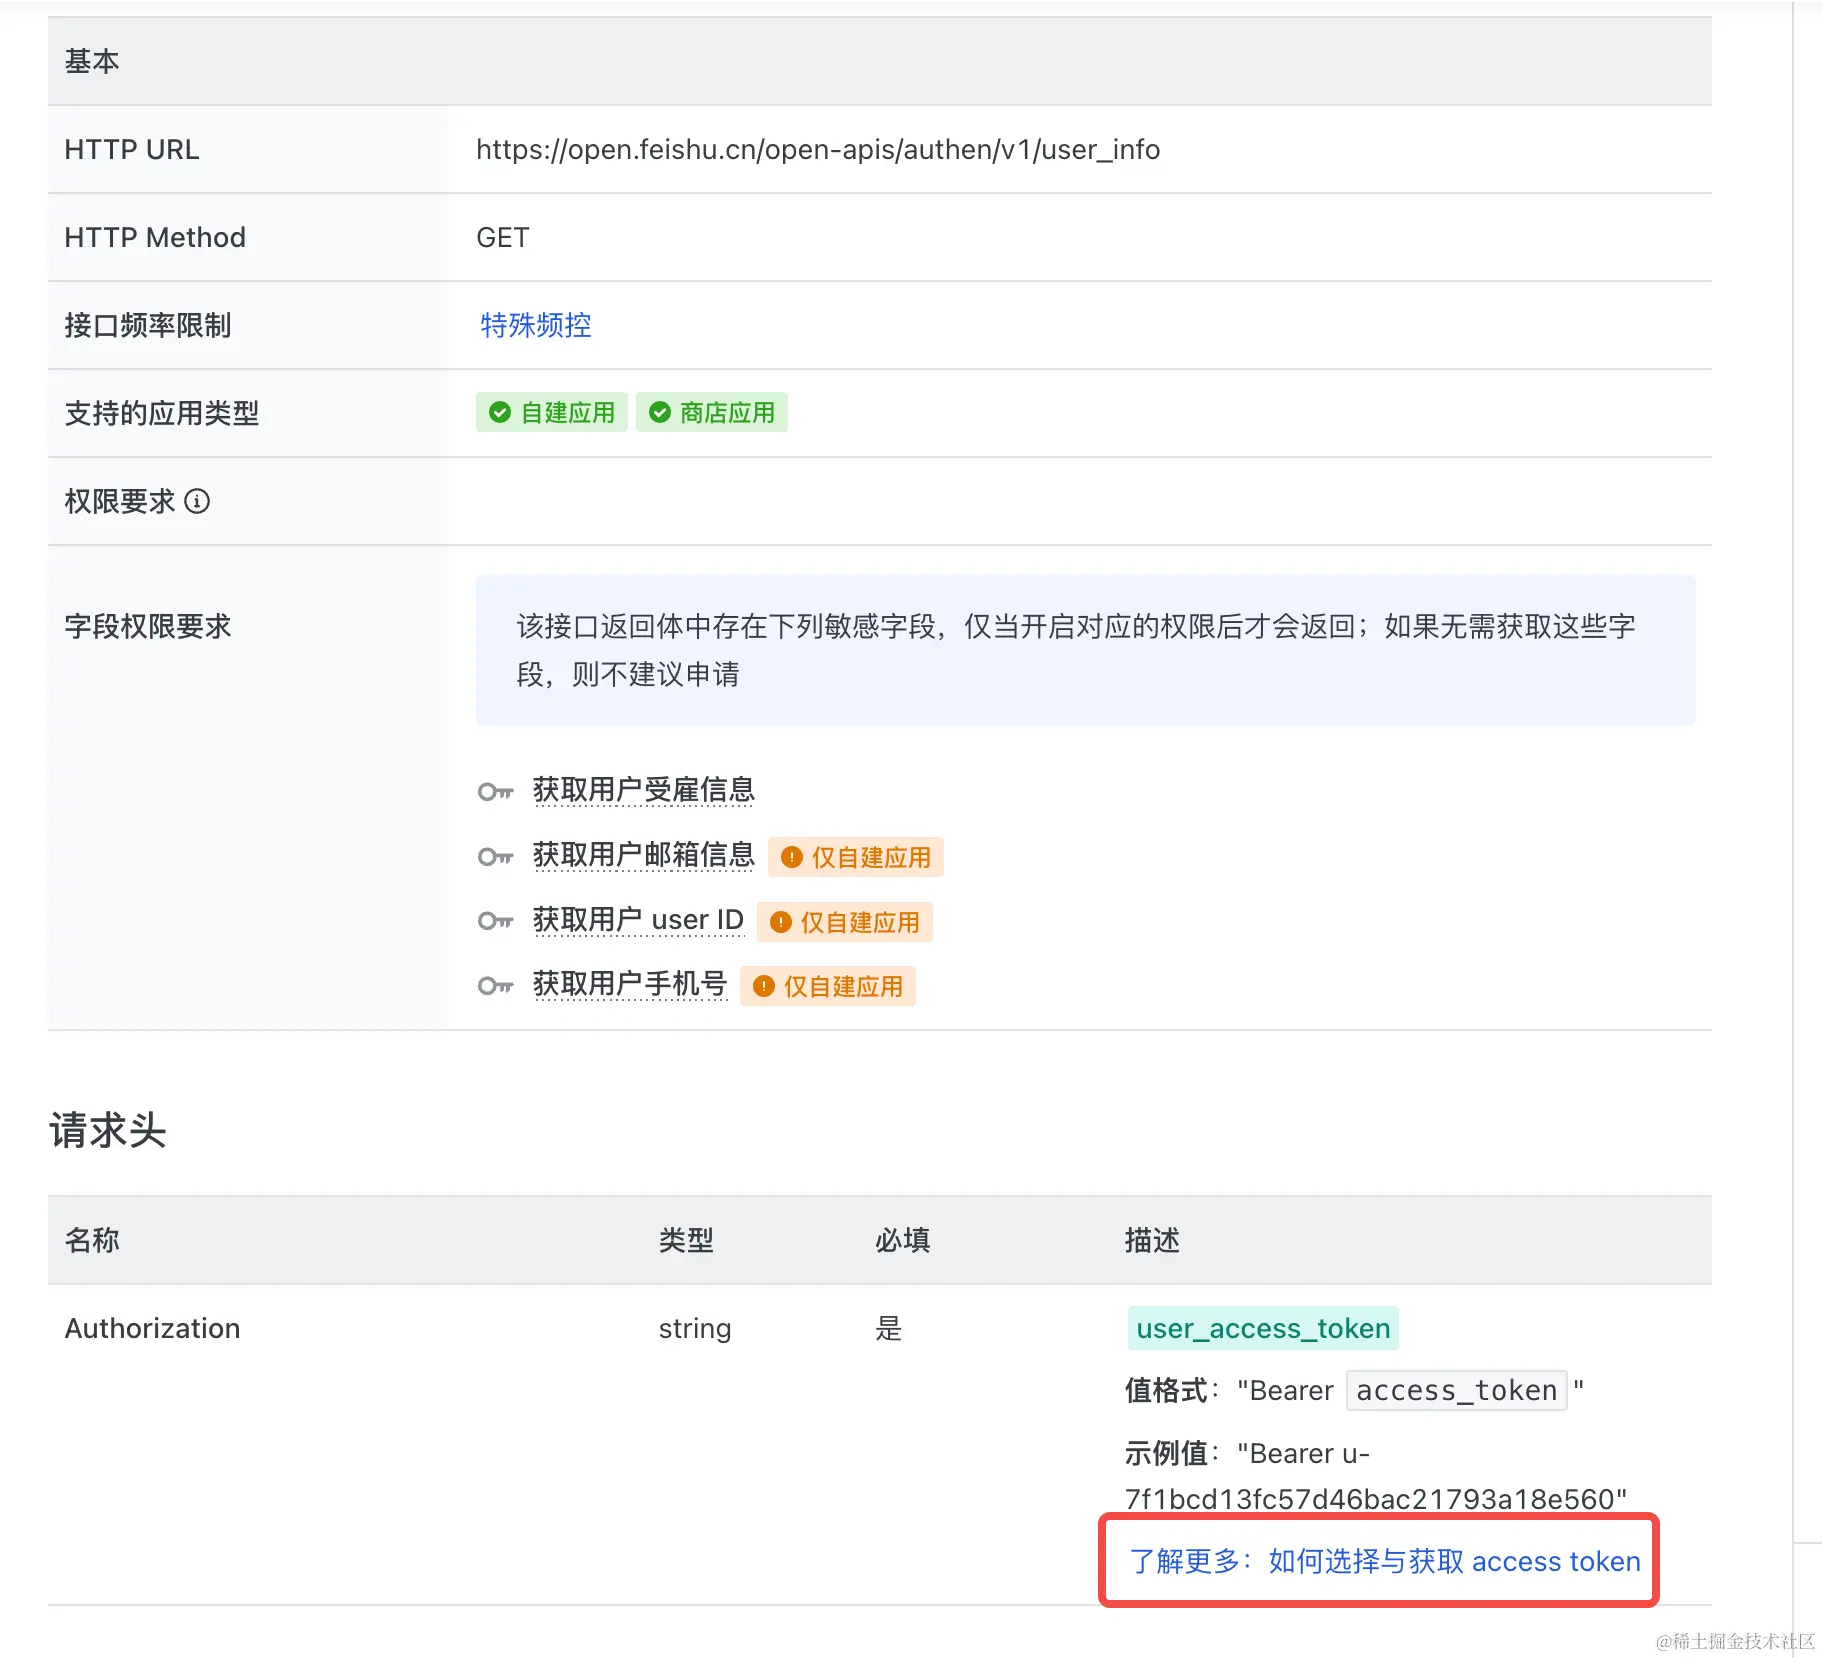Click warning icon on user ID 仅自建应用 badge
Image resolution: width=1822 pixels, height=1658 pixels.
click(781, 922)
